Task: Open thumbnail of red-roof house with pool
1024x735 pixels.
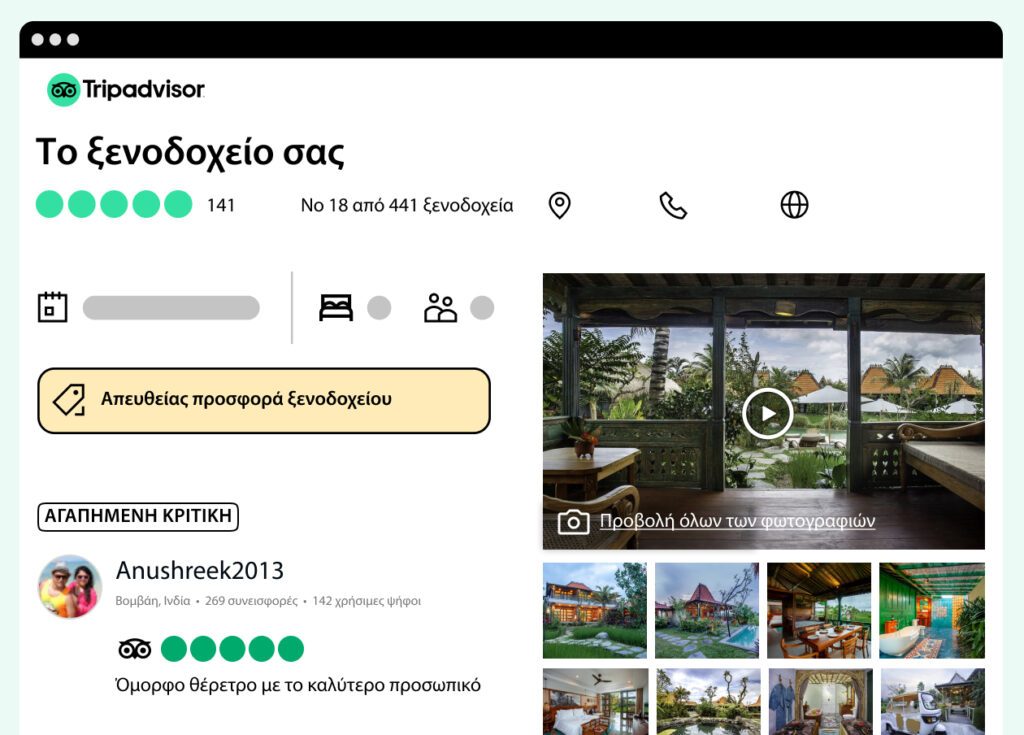Action: tap(707, 610)
